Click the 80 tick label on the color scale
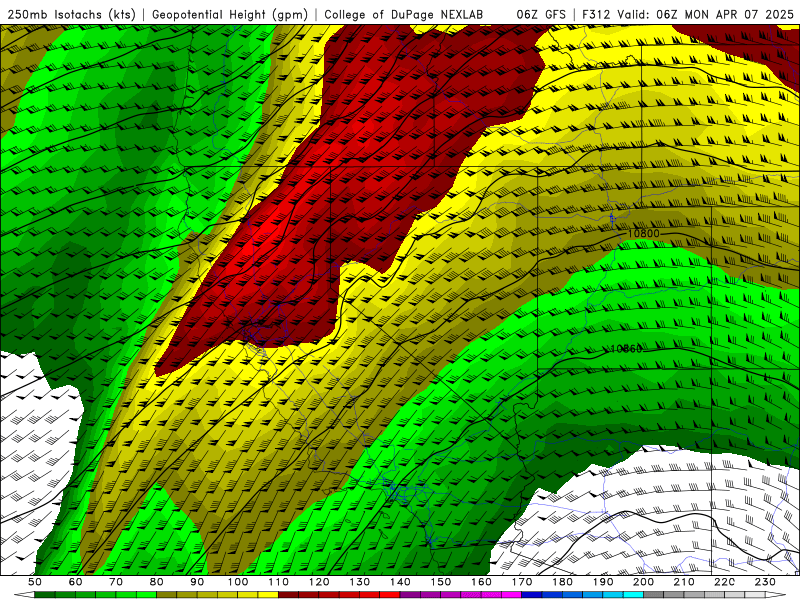 (x=157, y=582)
